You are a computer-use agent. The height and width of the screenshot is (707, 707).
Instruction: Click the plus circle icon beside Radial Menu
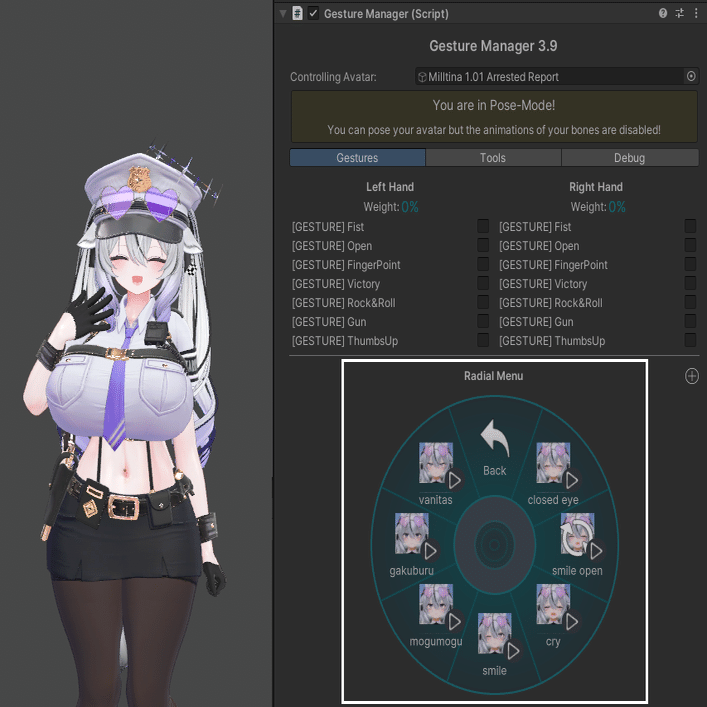pyautogui.click(x=692, y=376)
